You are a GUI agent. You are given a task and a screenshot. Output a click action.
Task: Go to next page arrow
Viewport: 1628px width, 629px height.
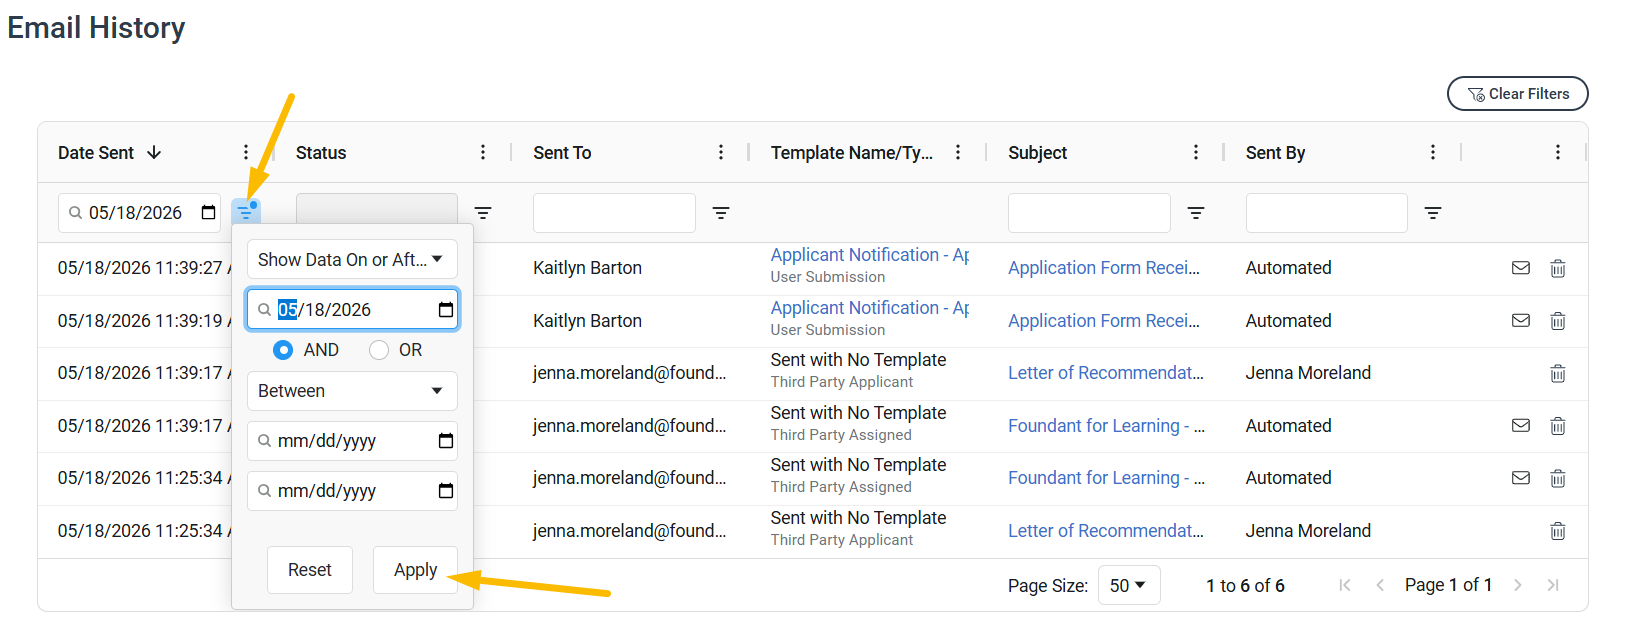coord(1518,585)
